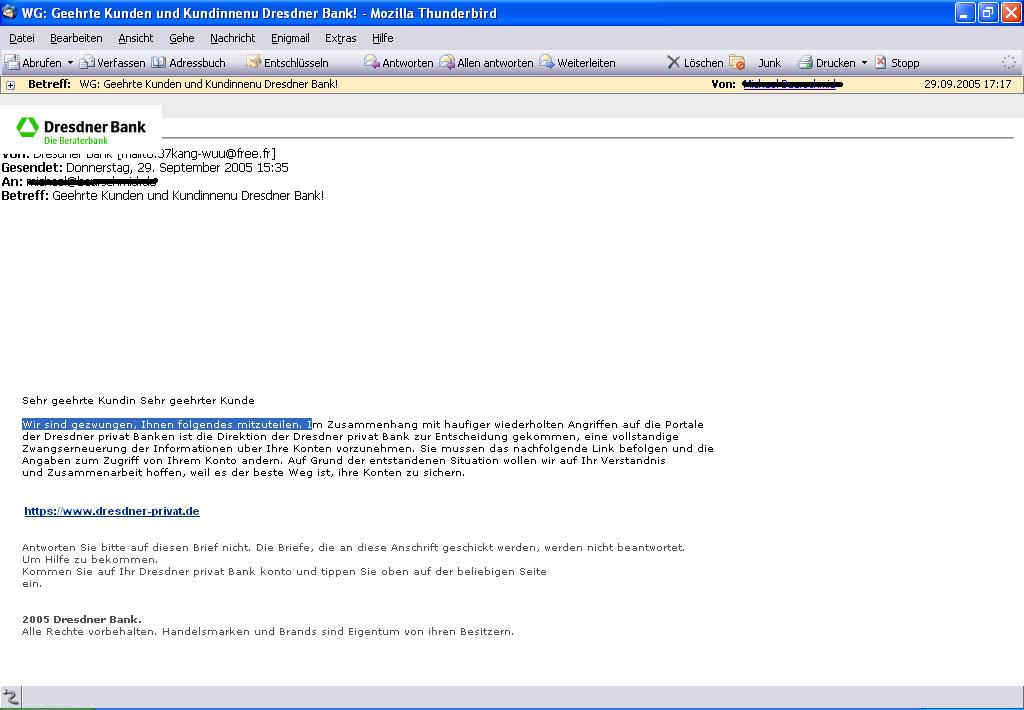Open the Adressbuch address book
This screenshot has width=1024, height=710.
[x=188, y=63]
